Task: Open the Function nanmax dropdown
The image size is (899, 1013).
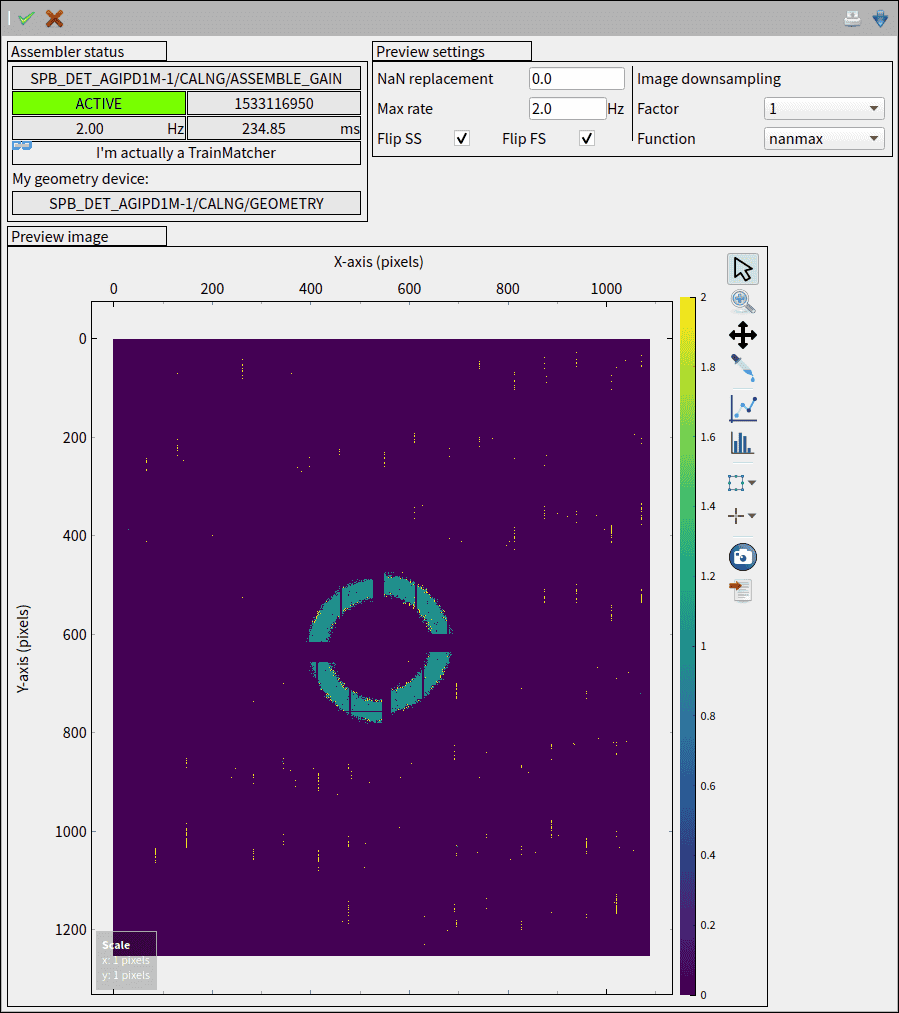Action: tap(824, 138)
